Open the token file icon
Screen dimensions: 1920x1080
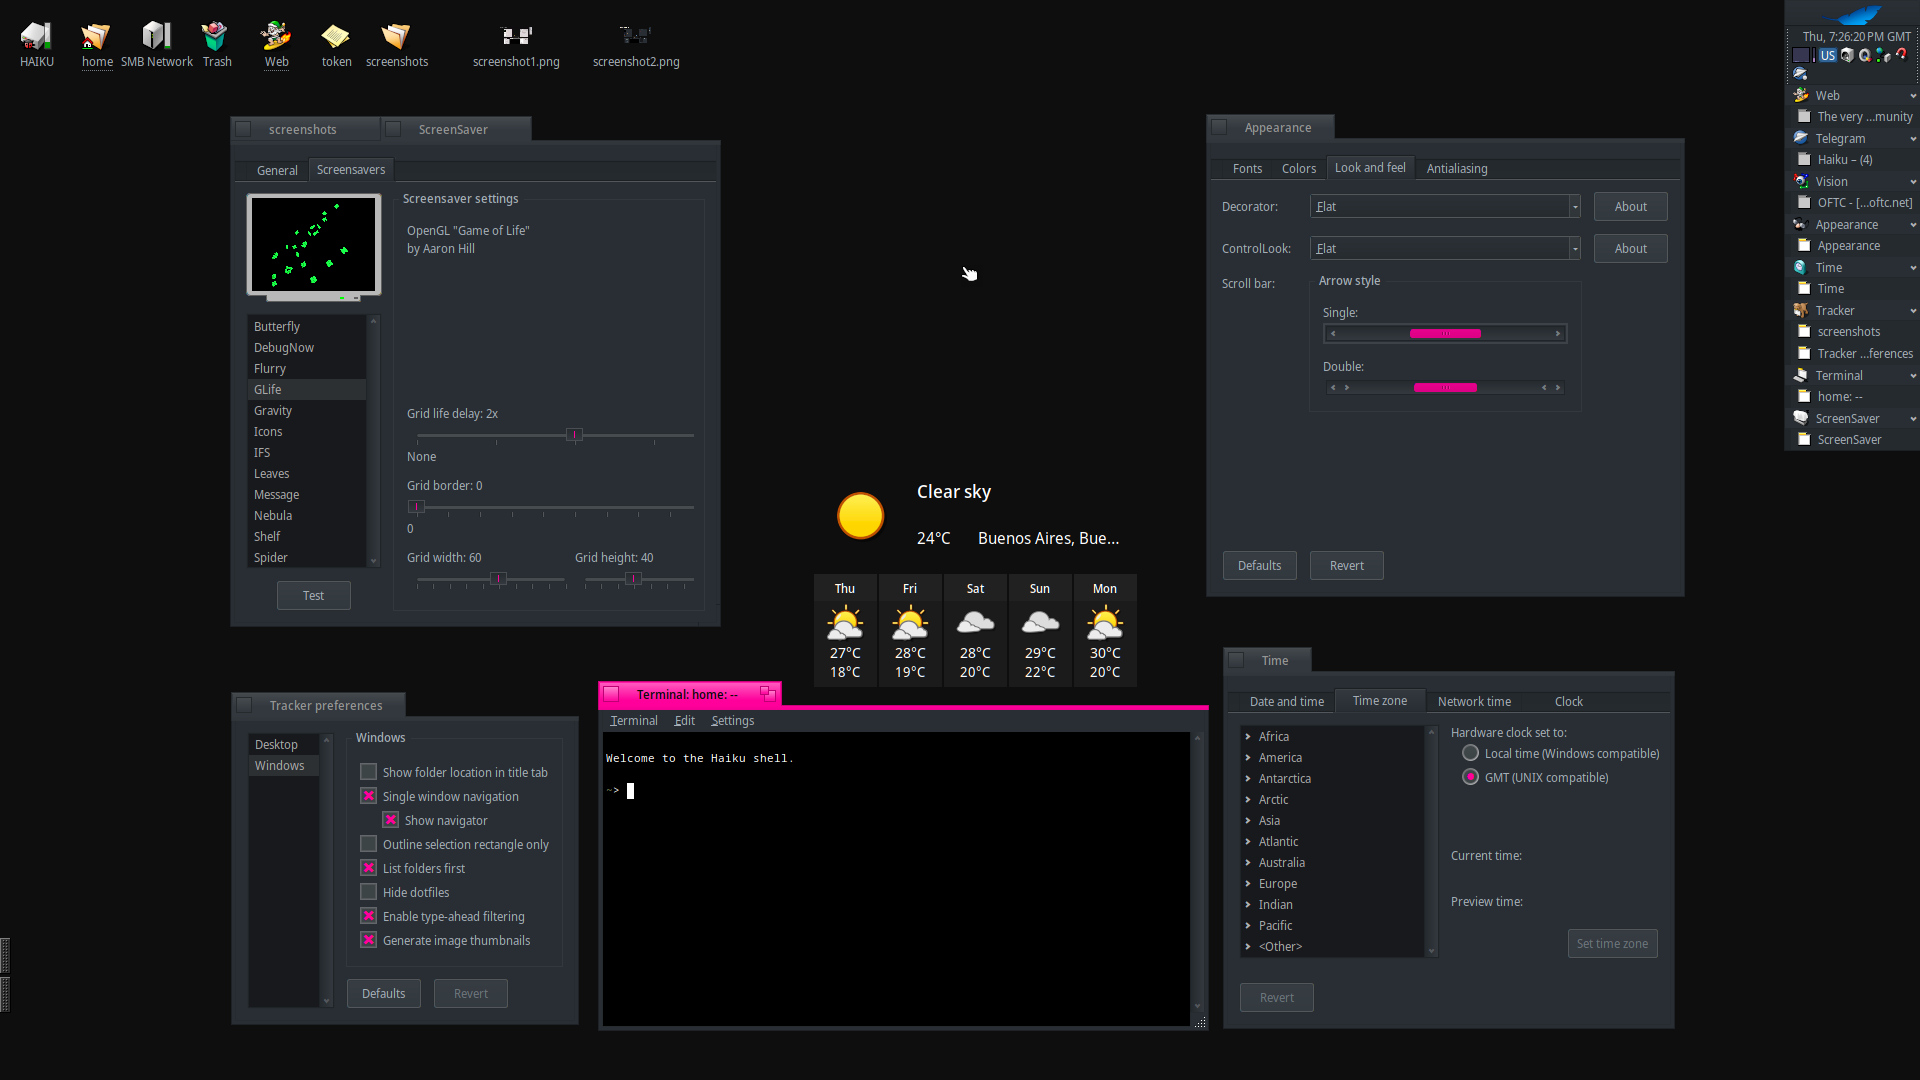336,36
